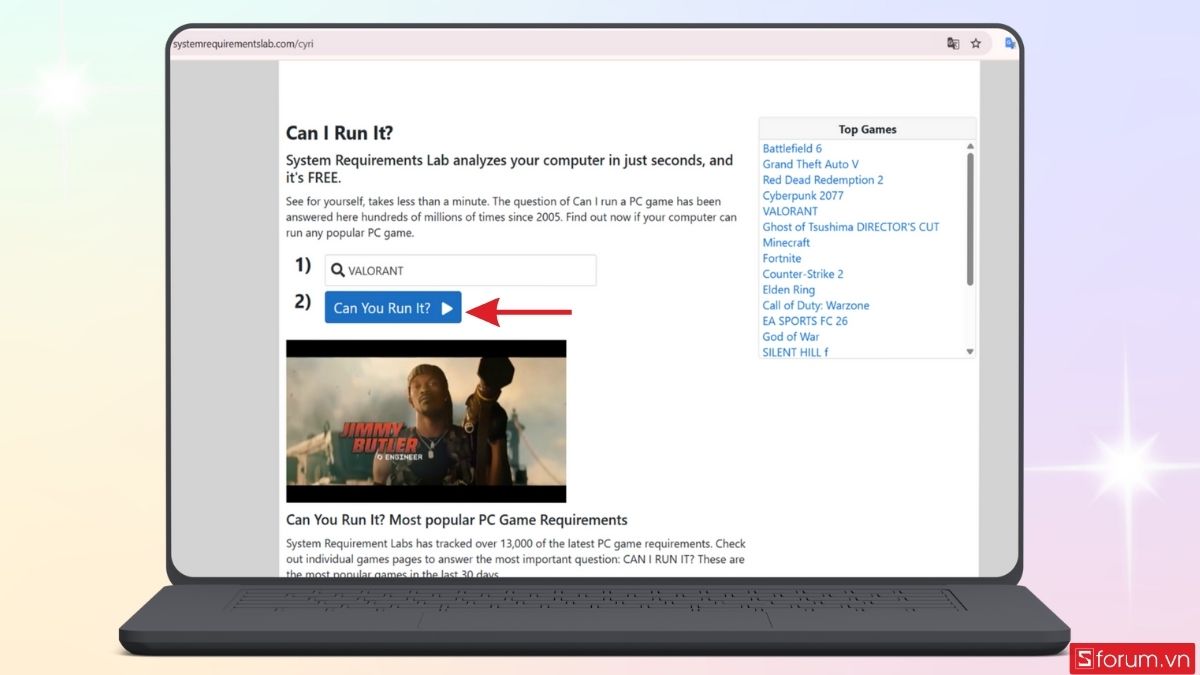This screenshot has width=1200, height=675.
Task: Choose Ghost of Tsushima DIRECTOR'S CUT link
Action: coord(850,227)
